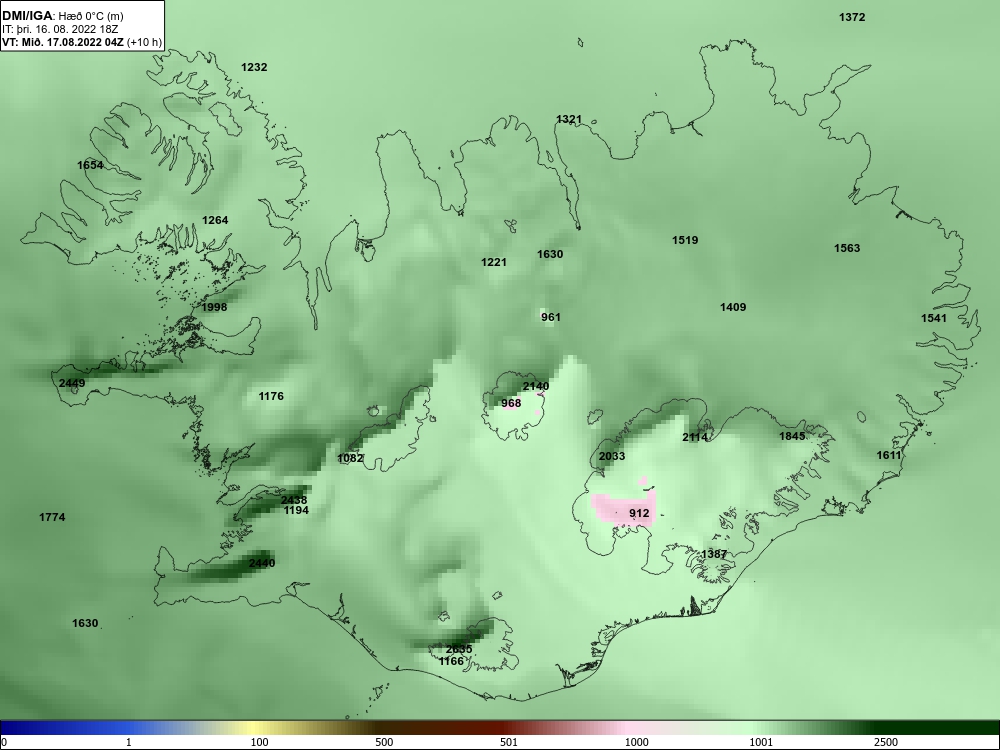Click the 961 height value
The width and height of the screenshot is (1000, 750).
(x=551, y=317)
